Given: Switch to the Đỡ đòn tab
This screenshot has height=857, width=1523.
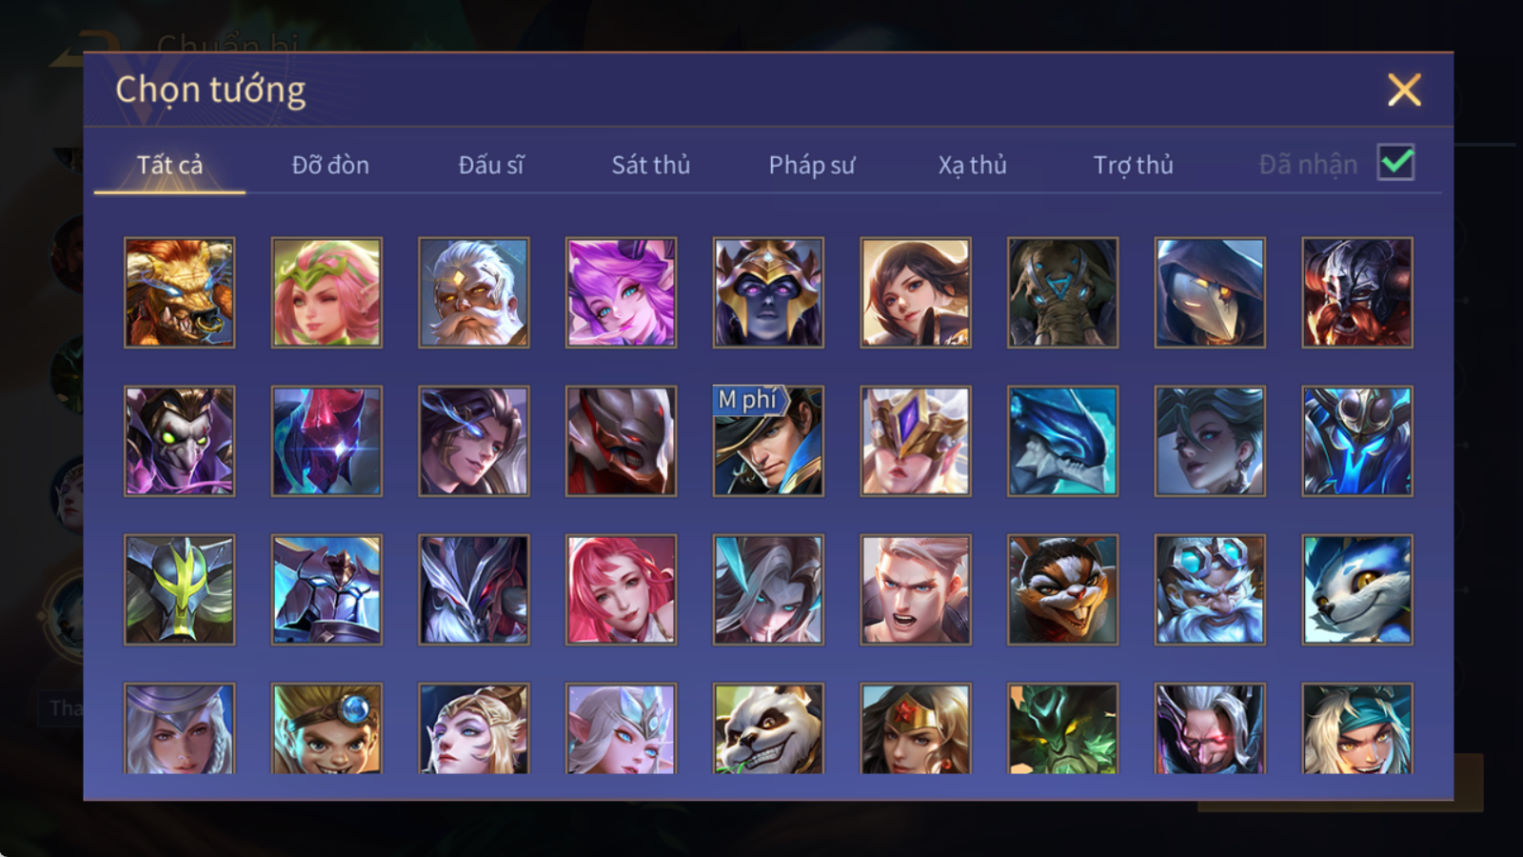Looking at the screenshot, I should pyautogui.click(x=331, y=165).
